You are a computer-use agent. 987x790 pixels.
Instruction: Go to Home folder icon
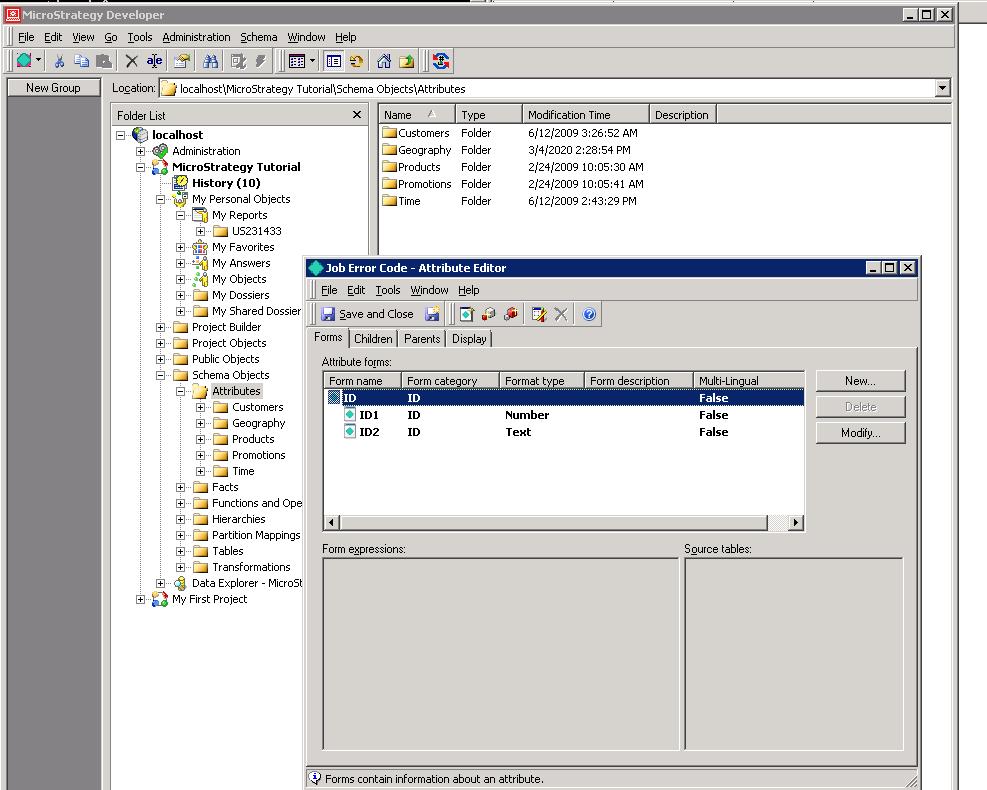coord(384,61)
